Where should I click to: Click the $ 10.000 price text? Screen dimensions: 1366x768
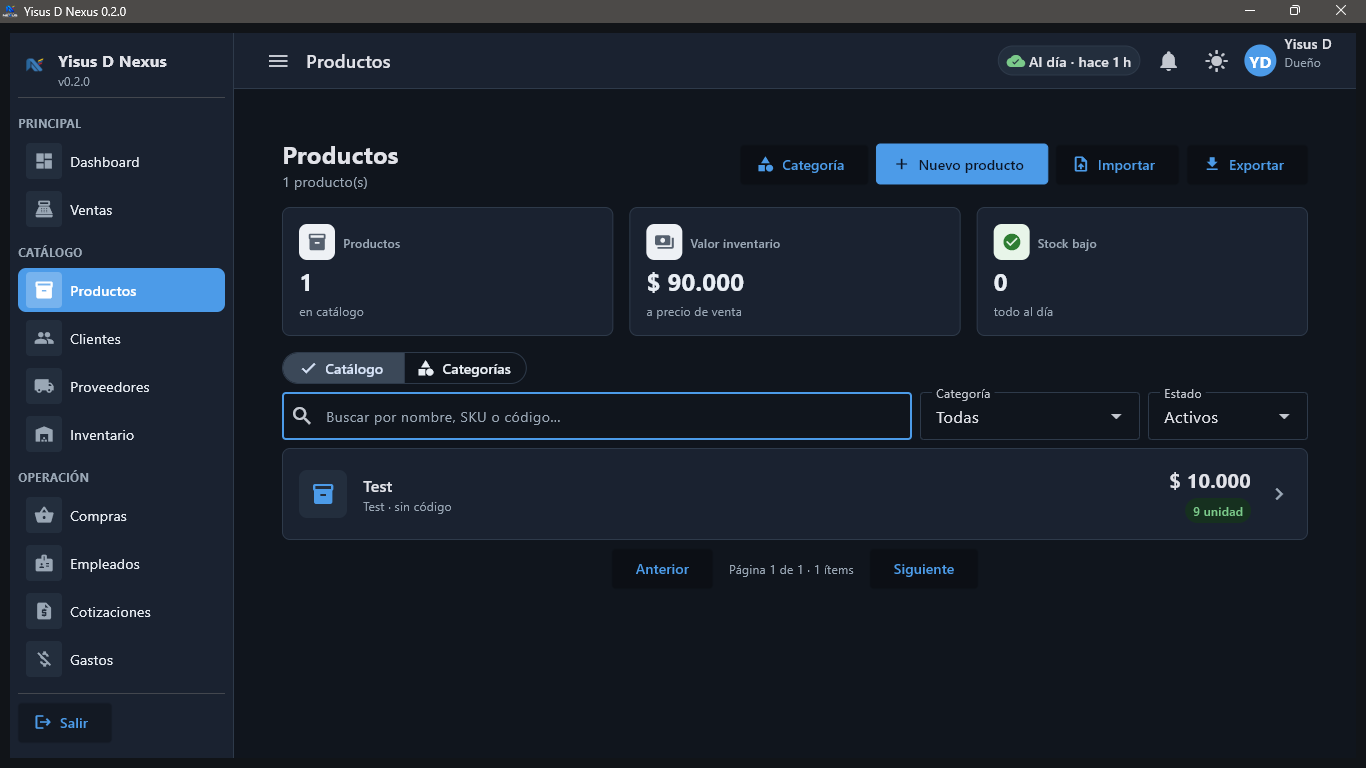point(1210,481)
